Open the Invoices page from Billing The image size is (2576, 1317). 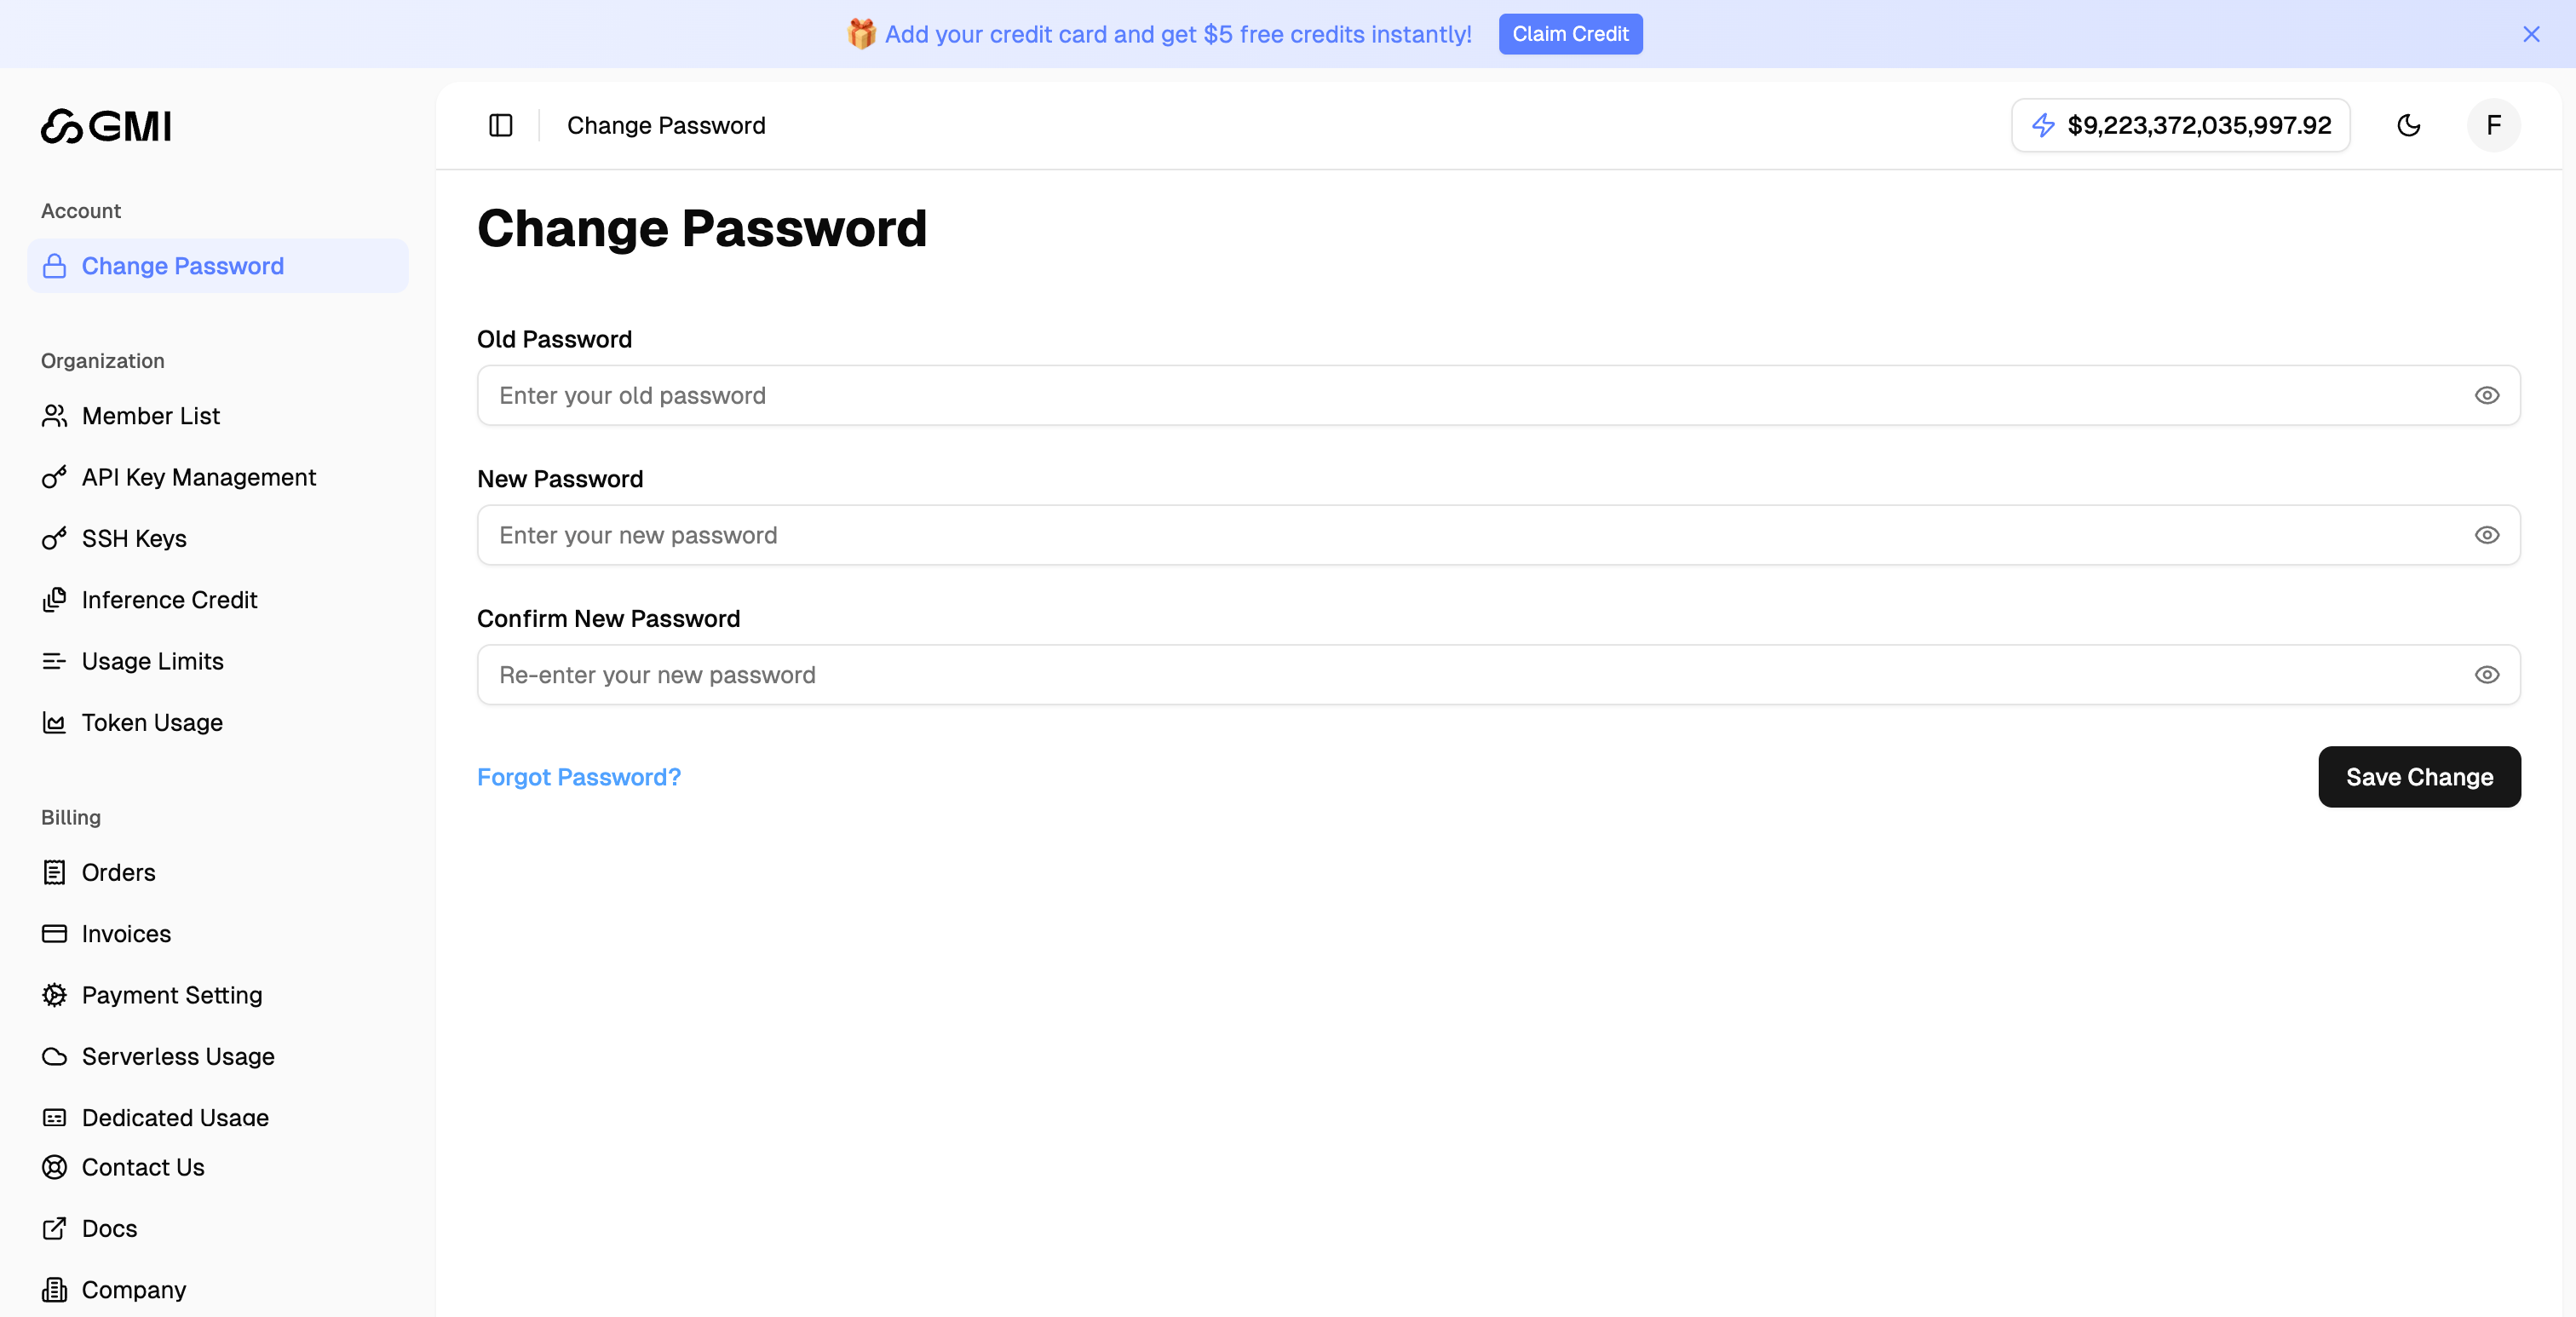(x=126, y=933)
